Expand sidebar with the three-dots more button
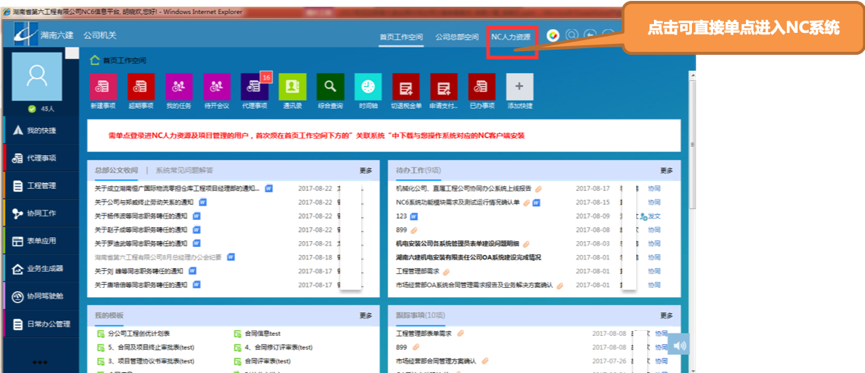 point(40,363)
